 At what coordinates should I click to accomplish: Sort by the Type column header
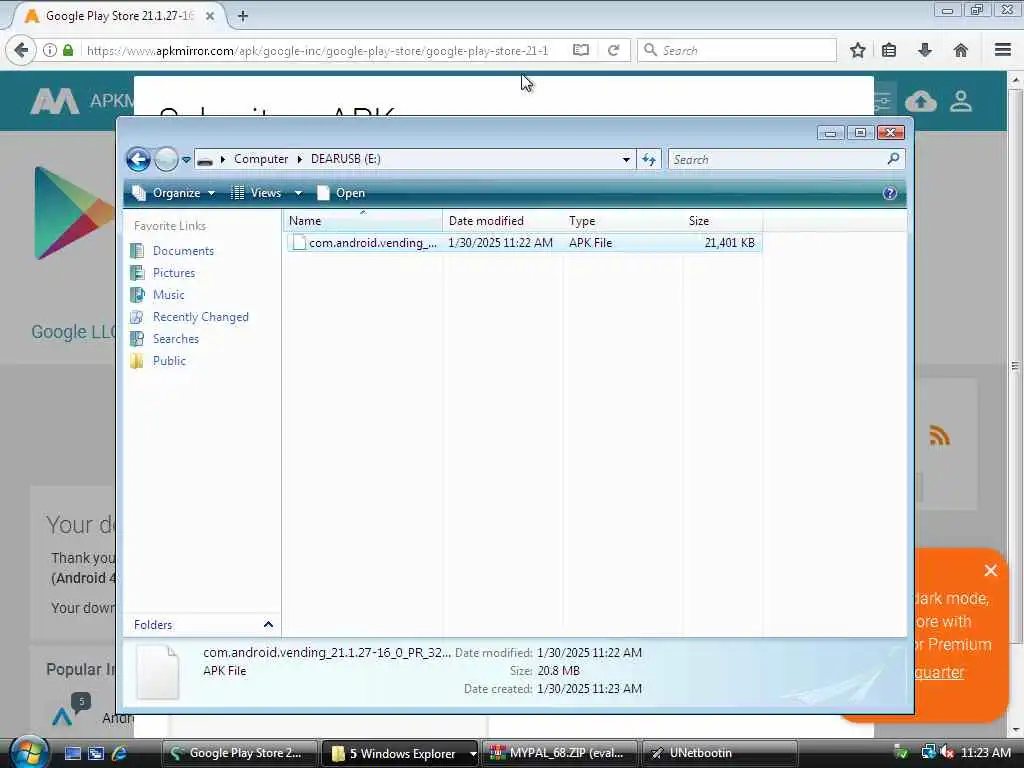(x=622, y=221)
